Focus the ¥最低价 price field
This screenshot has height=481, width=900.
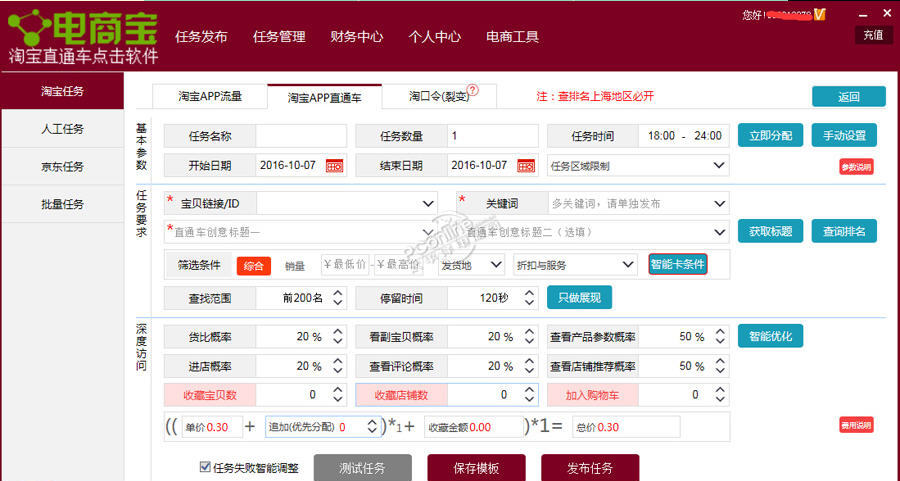point(345,265)
